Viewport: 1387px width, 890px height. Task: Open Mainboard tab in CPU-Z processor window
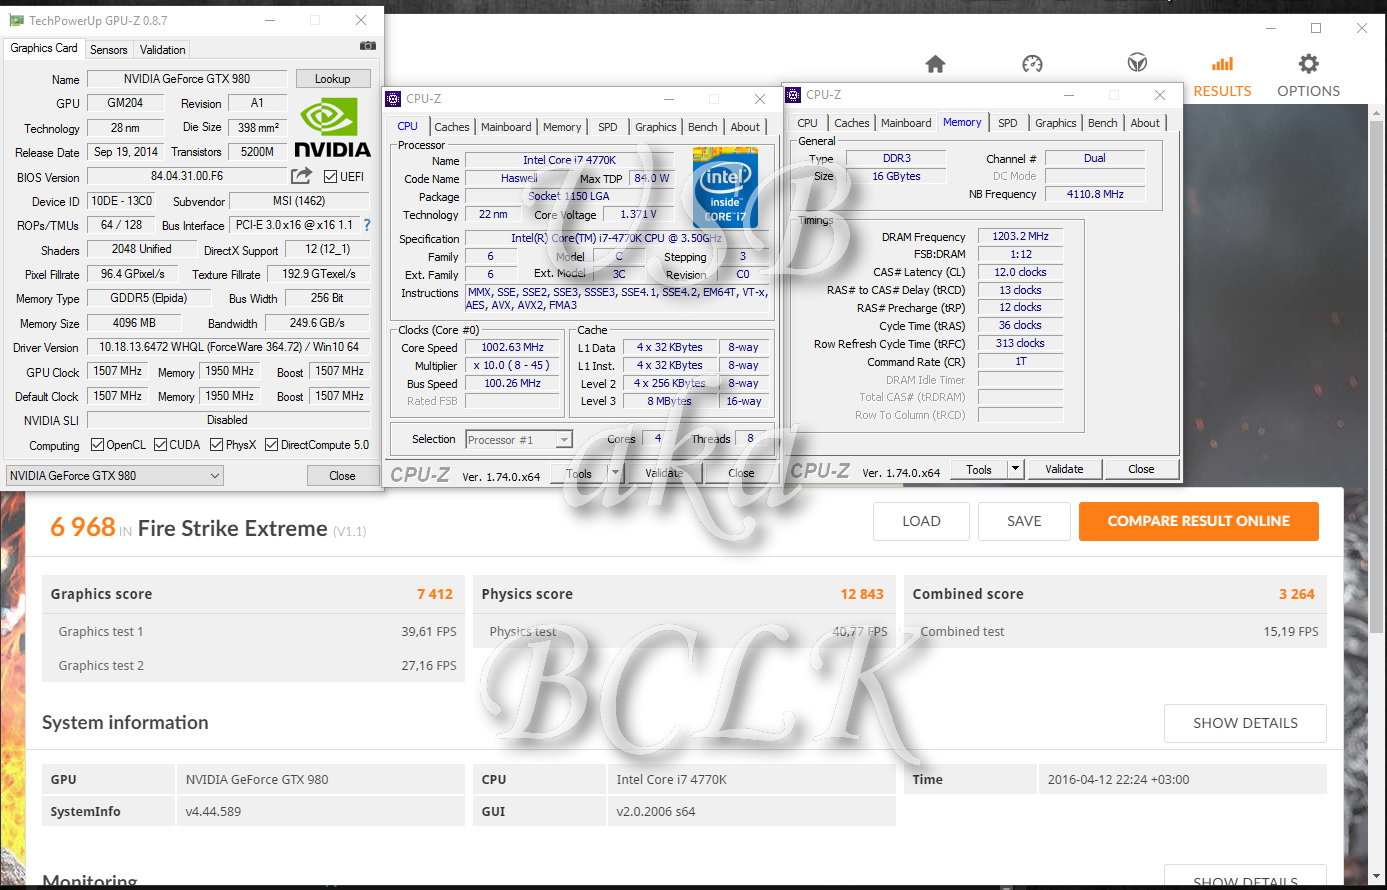(506, 127)
